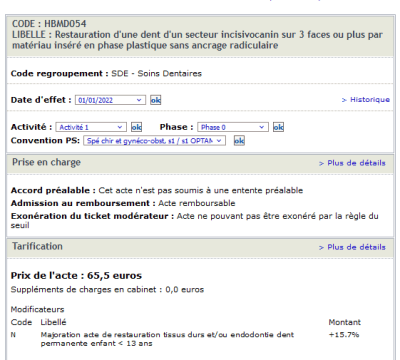The height and width of the screenshot is (360, 400).
Task: Click the Libellé column header
Action: point(53,322)
